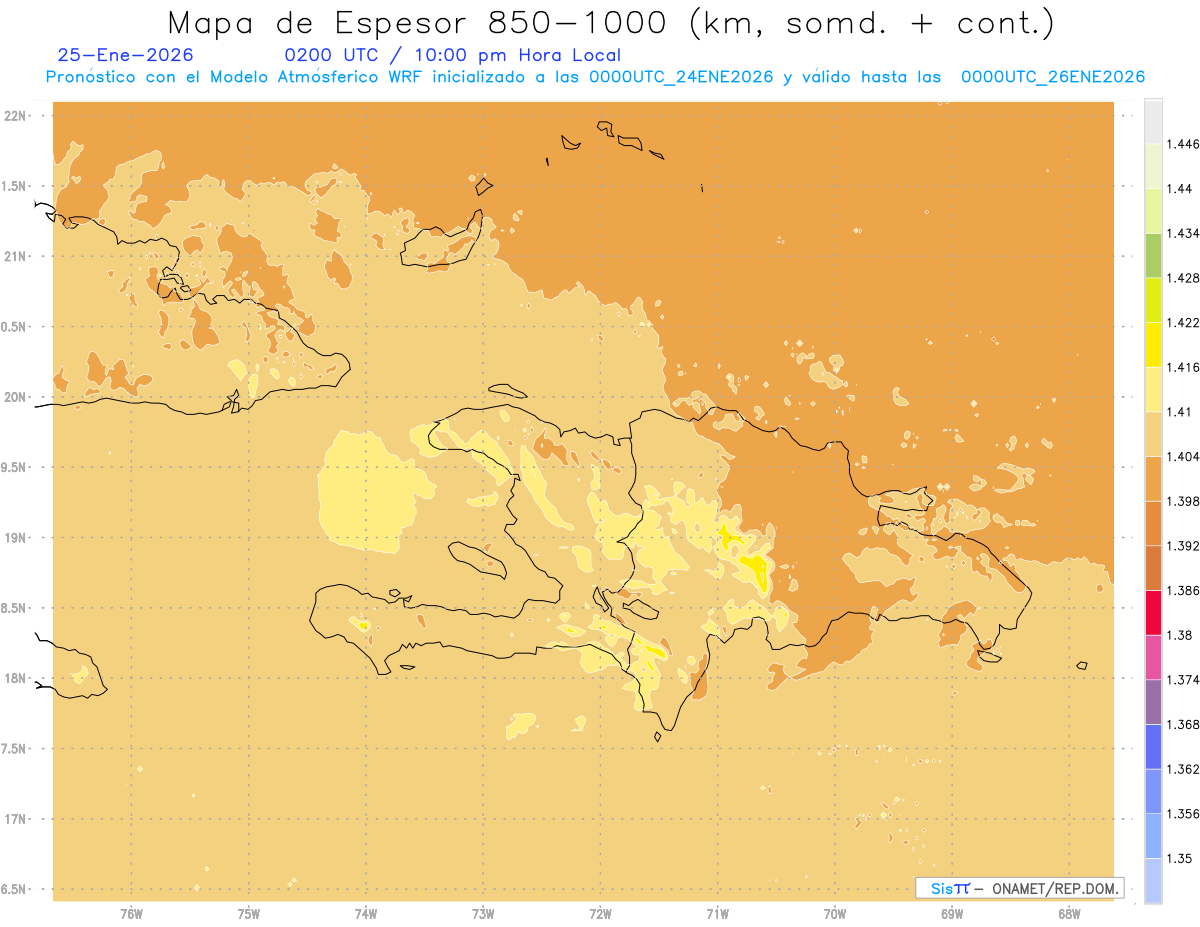Click the '19N' latitude label
Screen dimensions: 1200x927
14,538
